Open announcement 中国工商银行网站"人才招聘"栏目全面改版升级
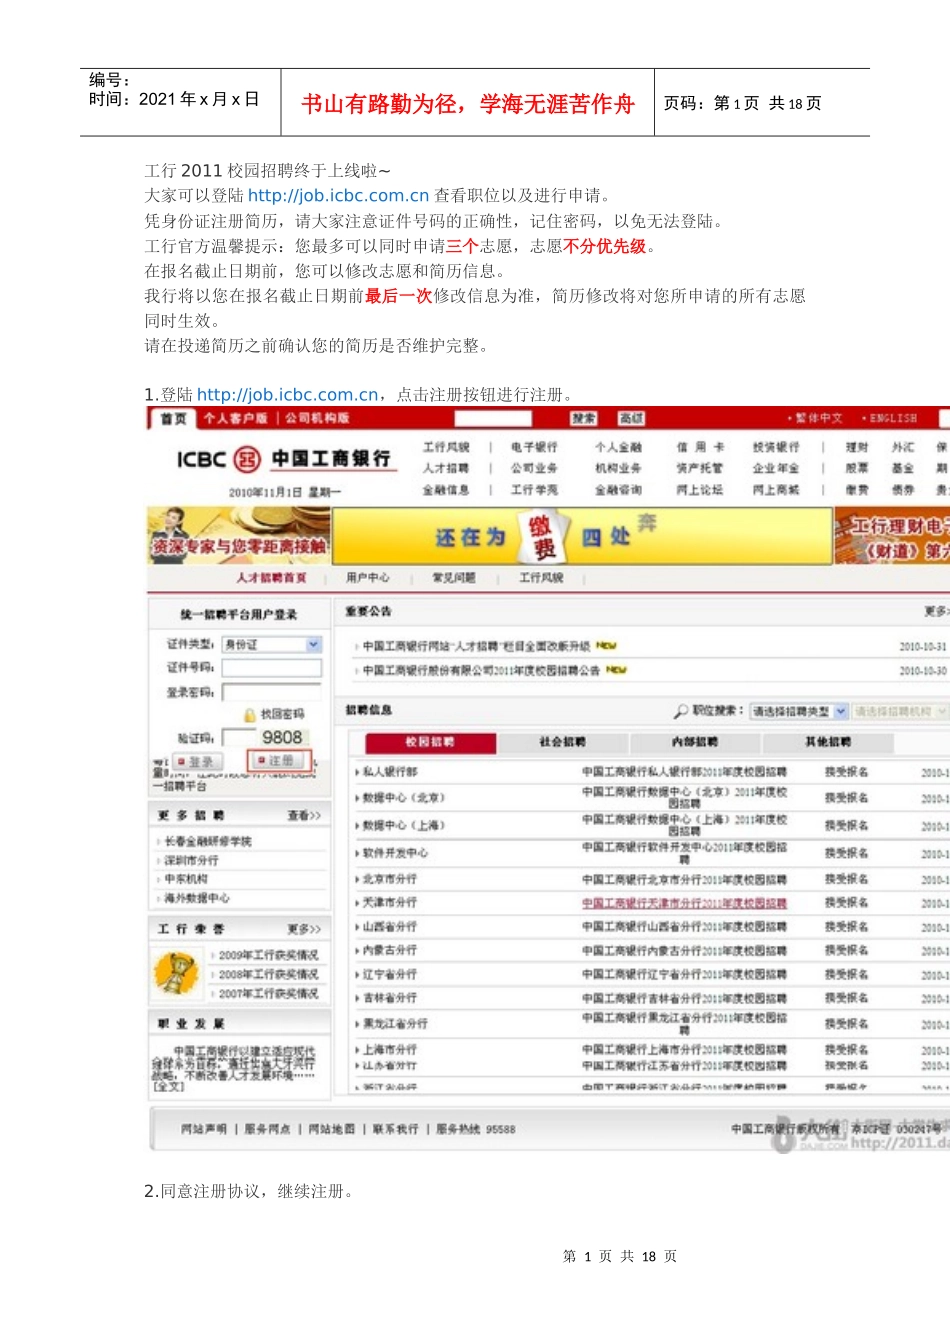Image resolution: width=950 pixels, height=1344 pixels. [x=476, y=646]
